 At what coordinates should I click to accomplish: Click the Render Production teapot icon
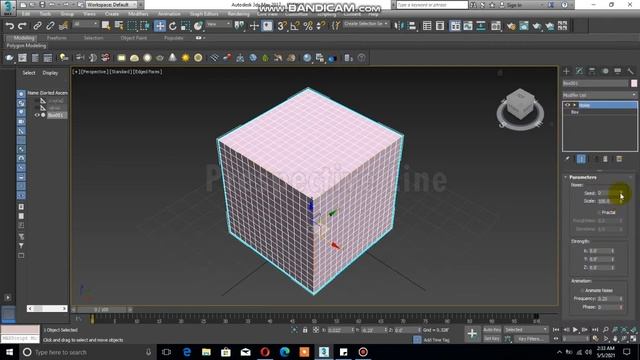tap(537, 26)
